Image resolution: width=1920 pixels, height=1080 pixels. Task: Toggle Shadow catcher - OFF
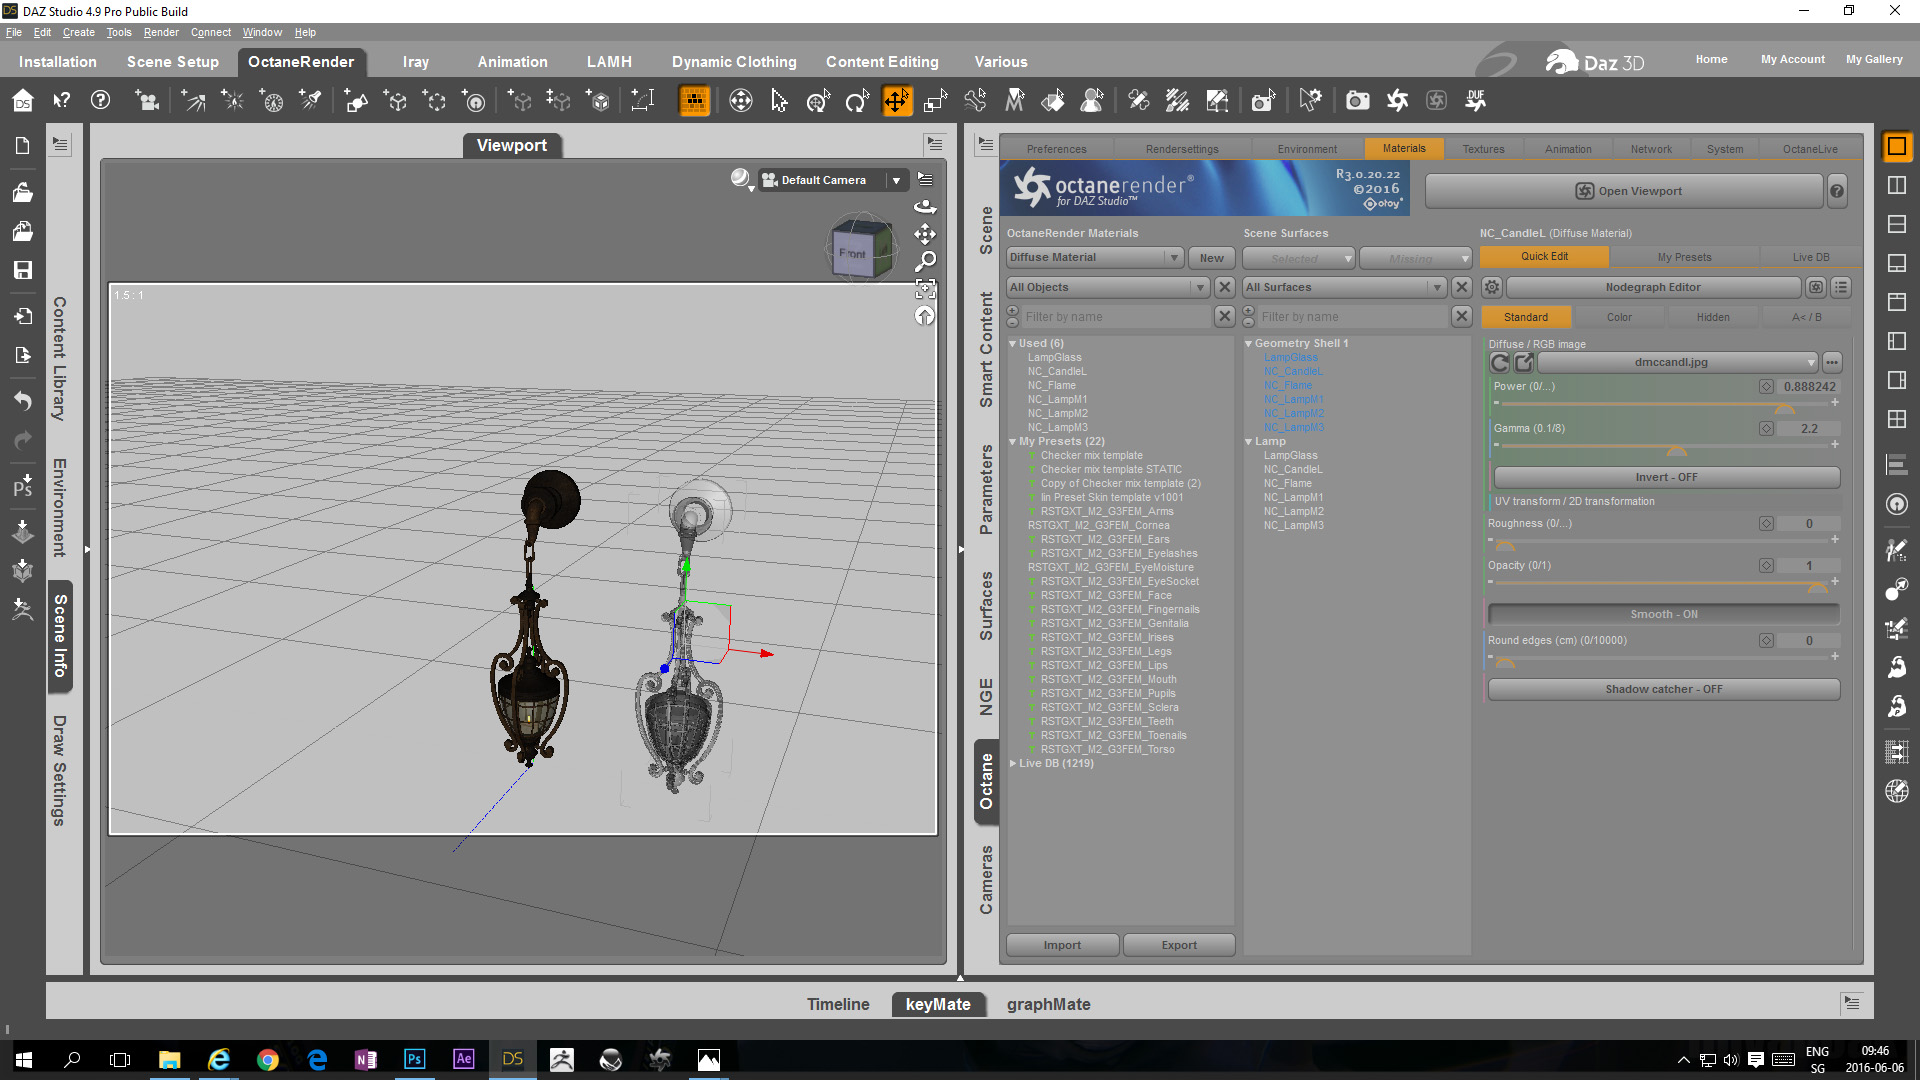point(1663,689)
